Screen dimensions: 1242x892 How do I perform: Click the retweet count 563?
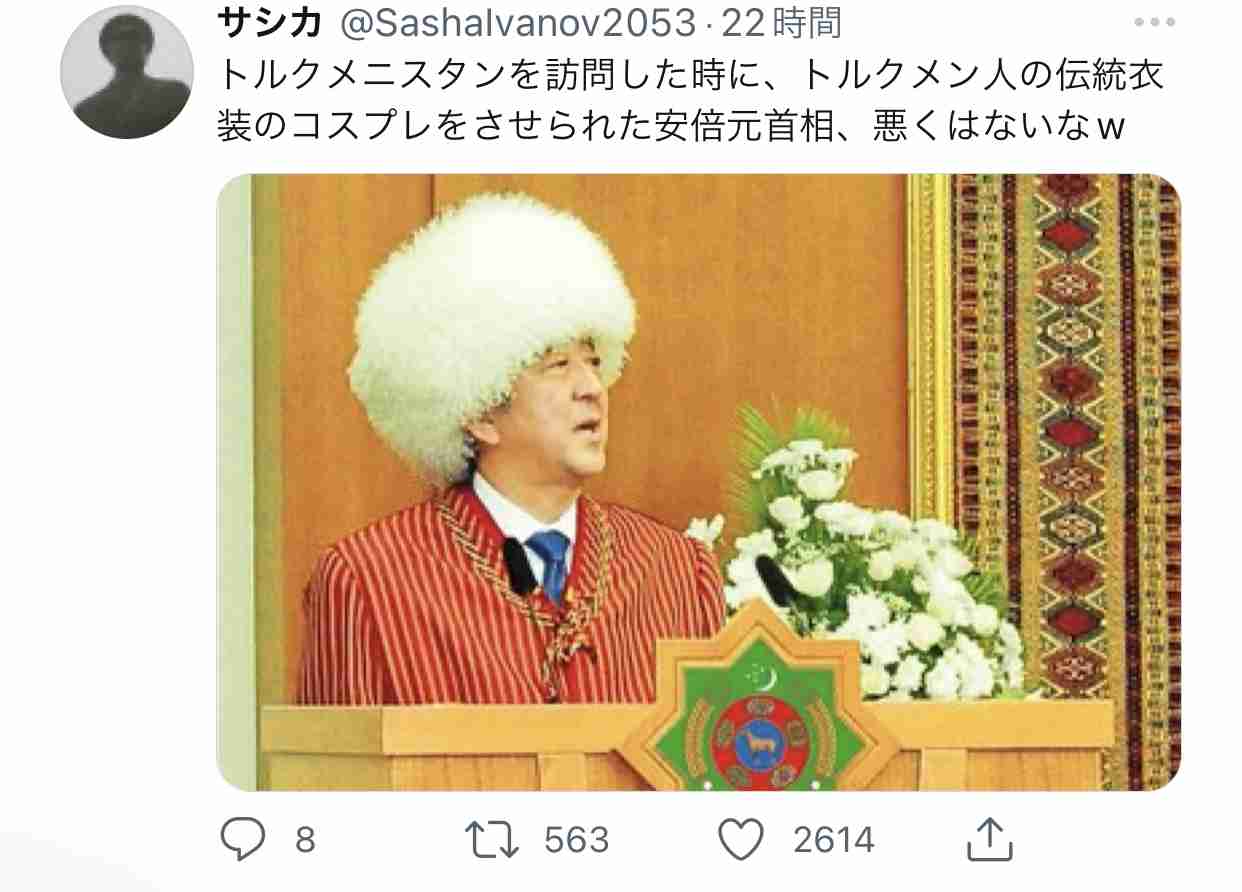pyautogui.click(x=577, y=840)
